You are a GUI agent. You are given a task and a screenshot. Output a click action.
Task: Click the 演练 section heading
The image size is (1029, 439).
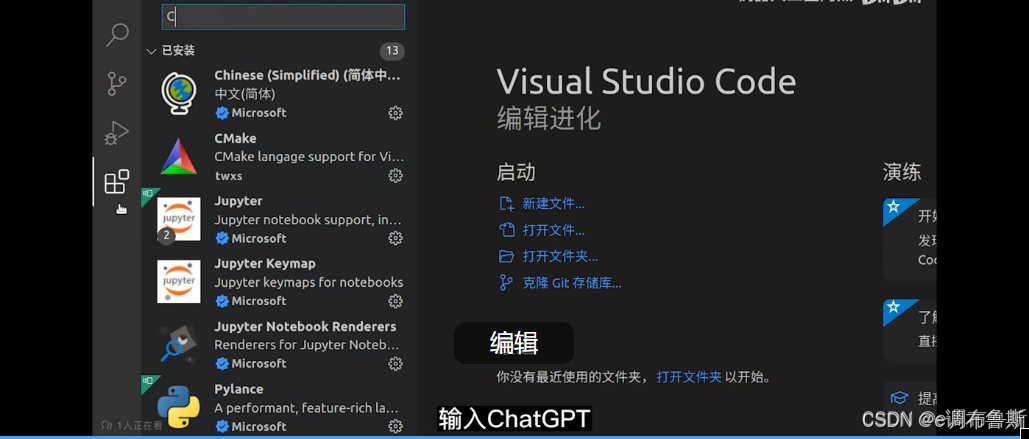coord(902,173)
